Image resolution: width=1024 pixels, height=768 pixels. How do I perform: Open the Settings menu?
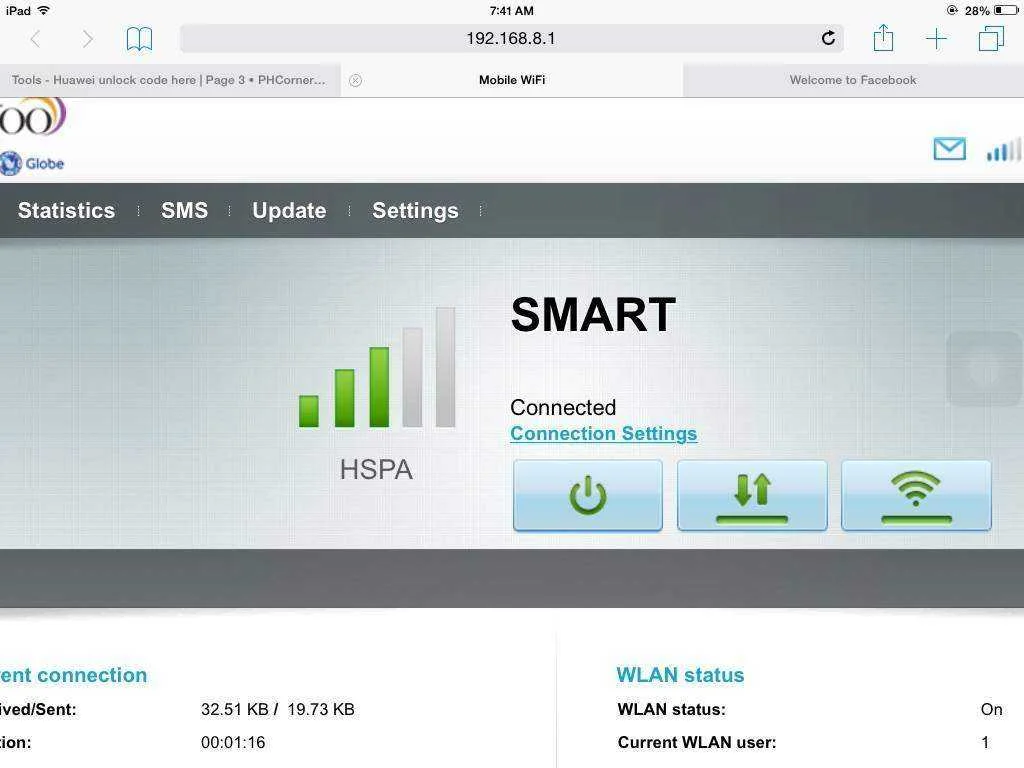pyautogui.click(x=415, y=210)
